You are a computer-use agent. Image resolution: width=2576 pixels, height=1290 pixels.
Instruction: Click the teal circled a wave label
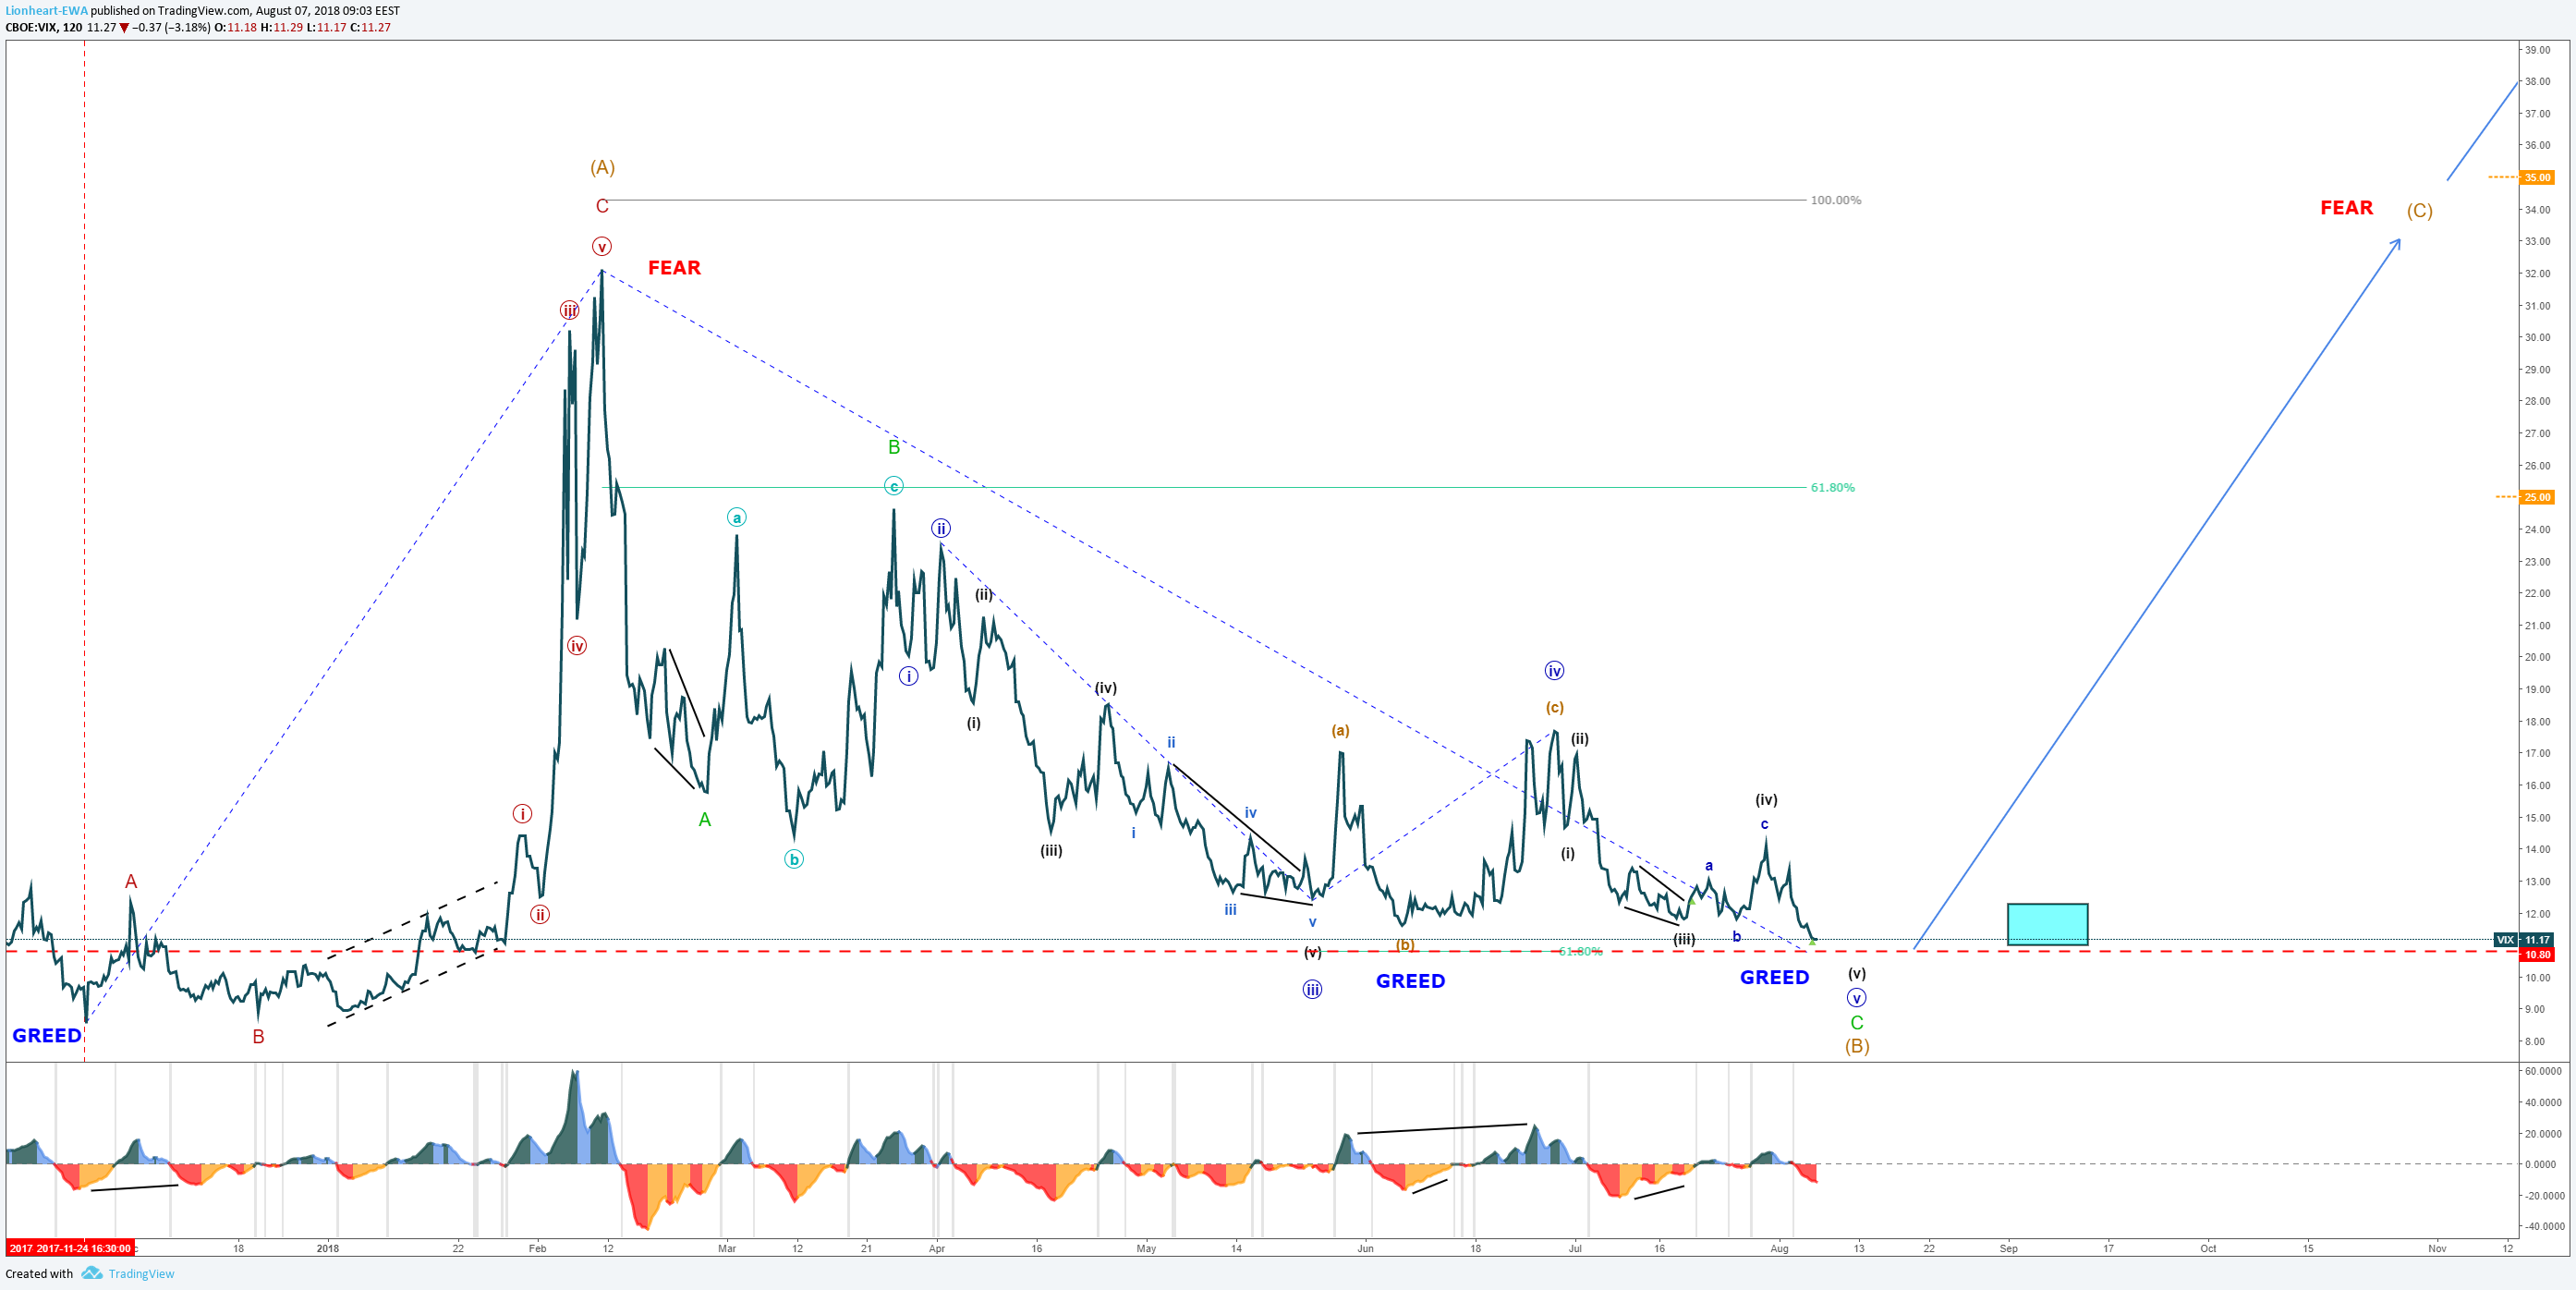point(737,517)
